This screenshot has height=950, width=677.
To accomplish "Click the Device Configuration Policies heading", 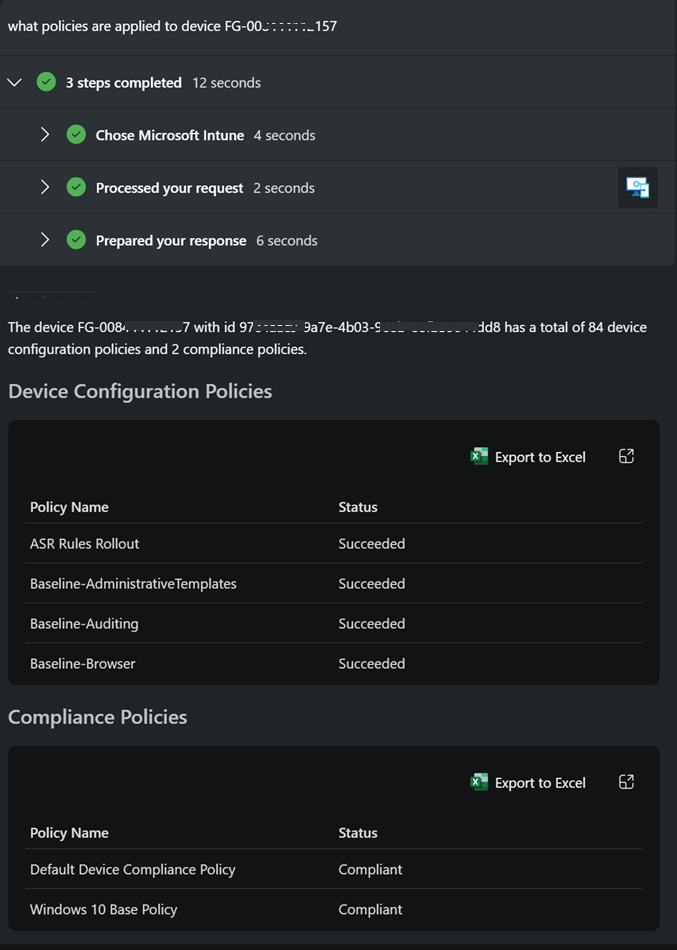I will click(x=140, y=391).
